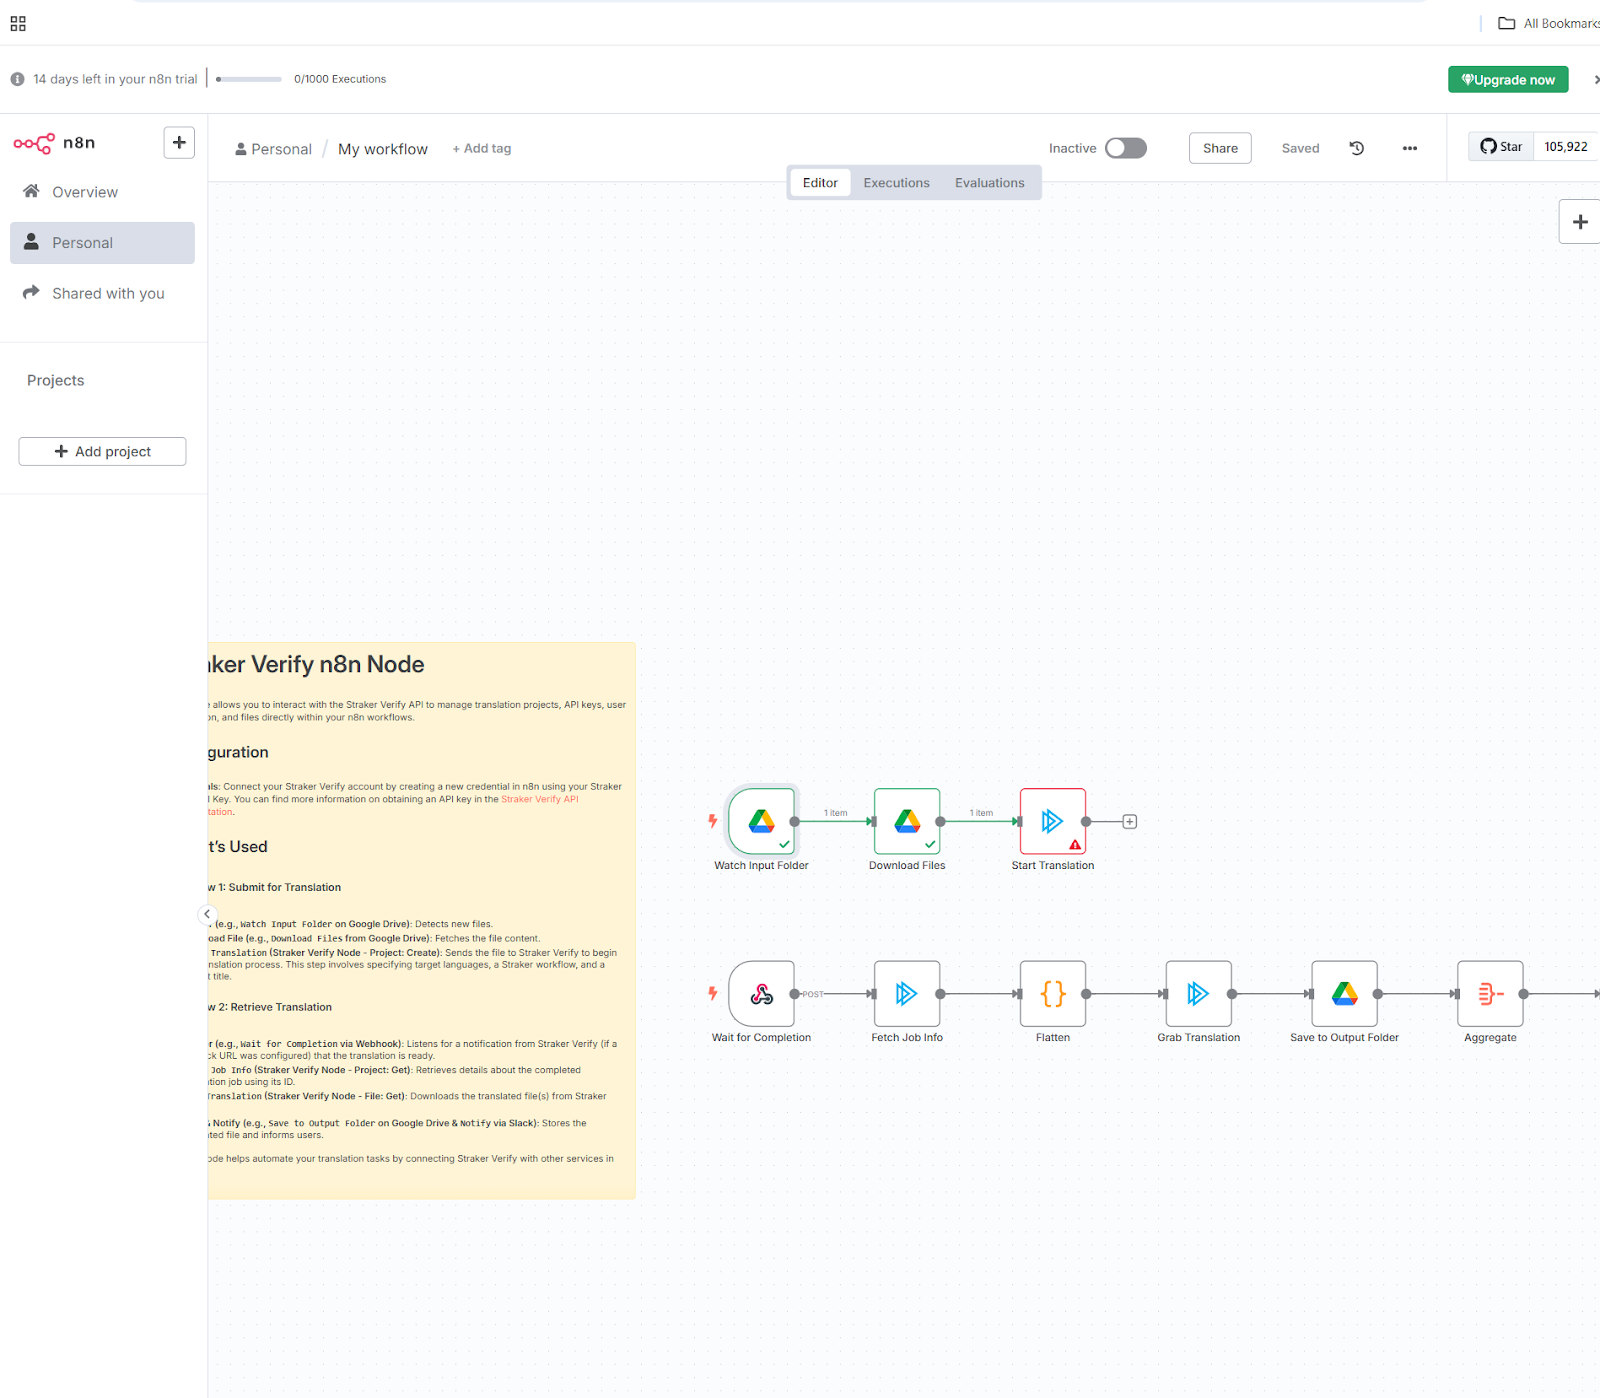The height and width of the screenshot is (1398, 1600).
Task: Click the executions usage progress bar
Action: (x=248, y=79)
